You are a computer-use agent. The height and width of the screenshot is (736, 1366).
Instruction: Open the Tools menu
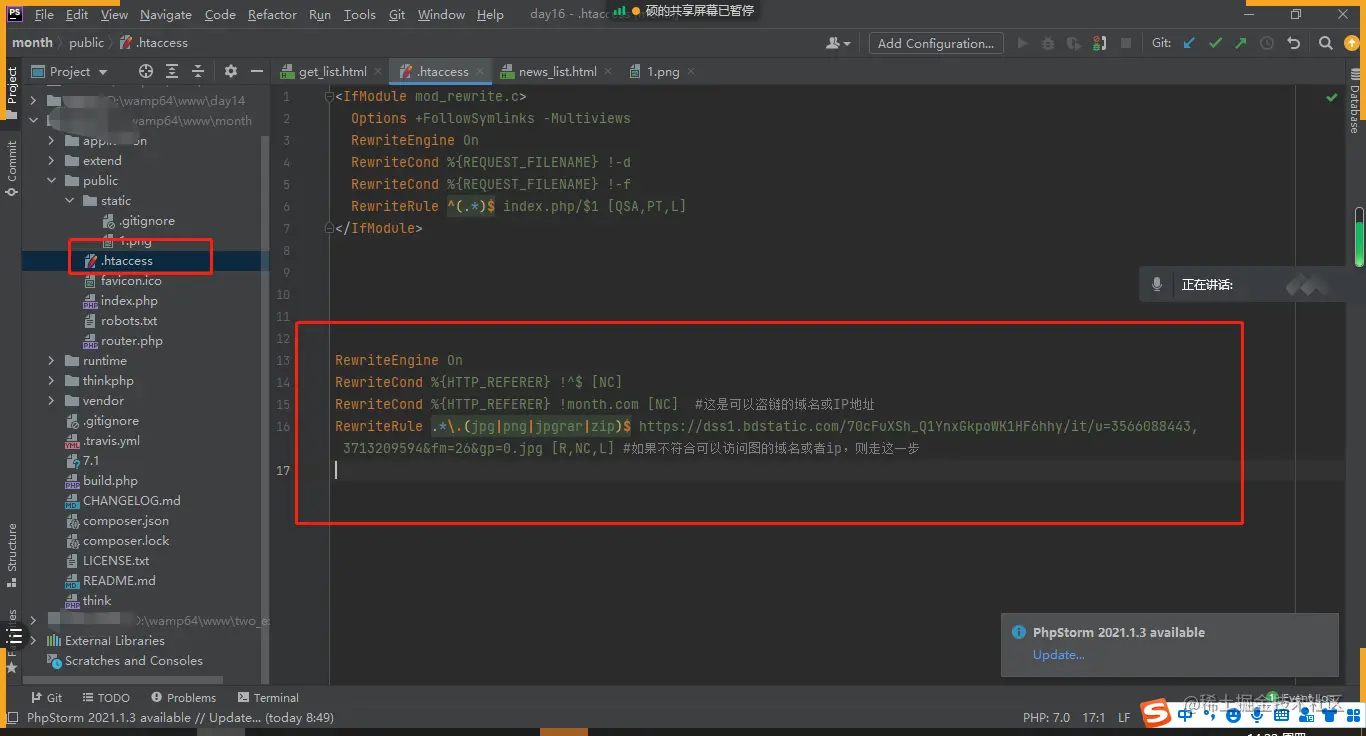[x=359, y=15]
